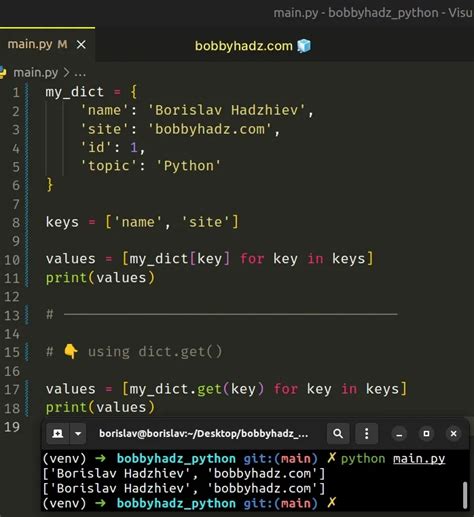Click print(values) on line 18

point(100,407)
